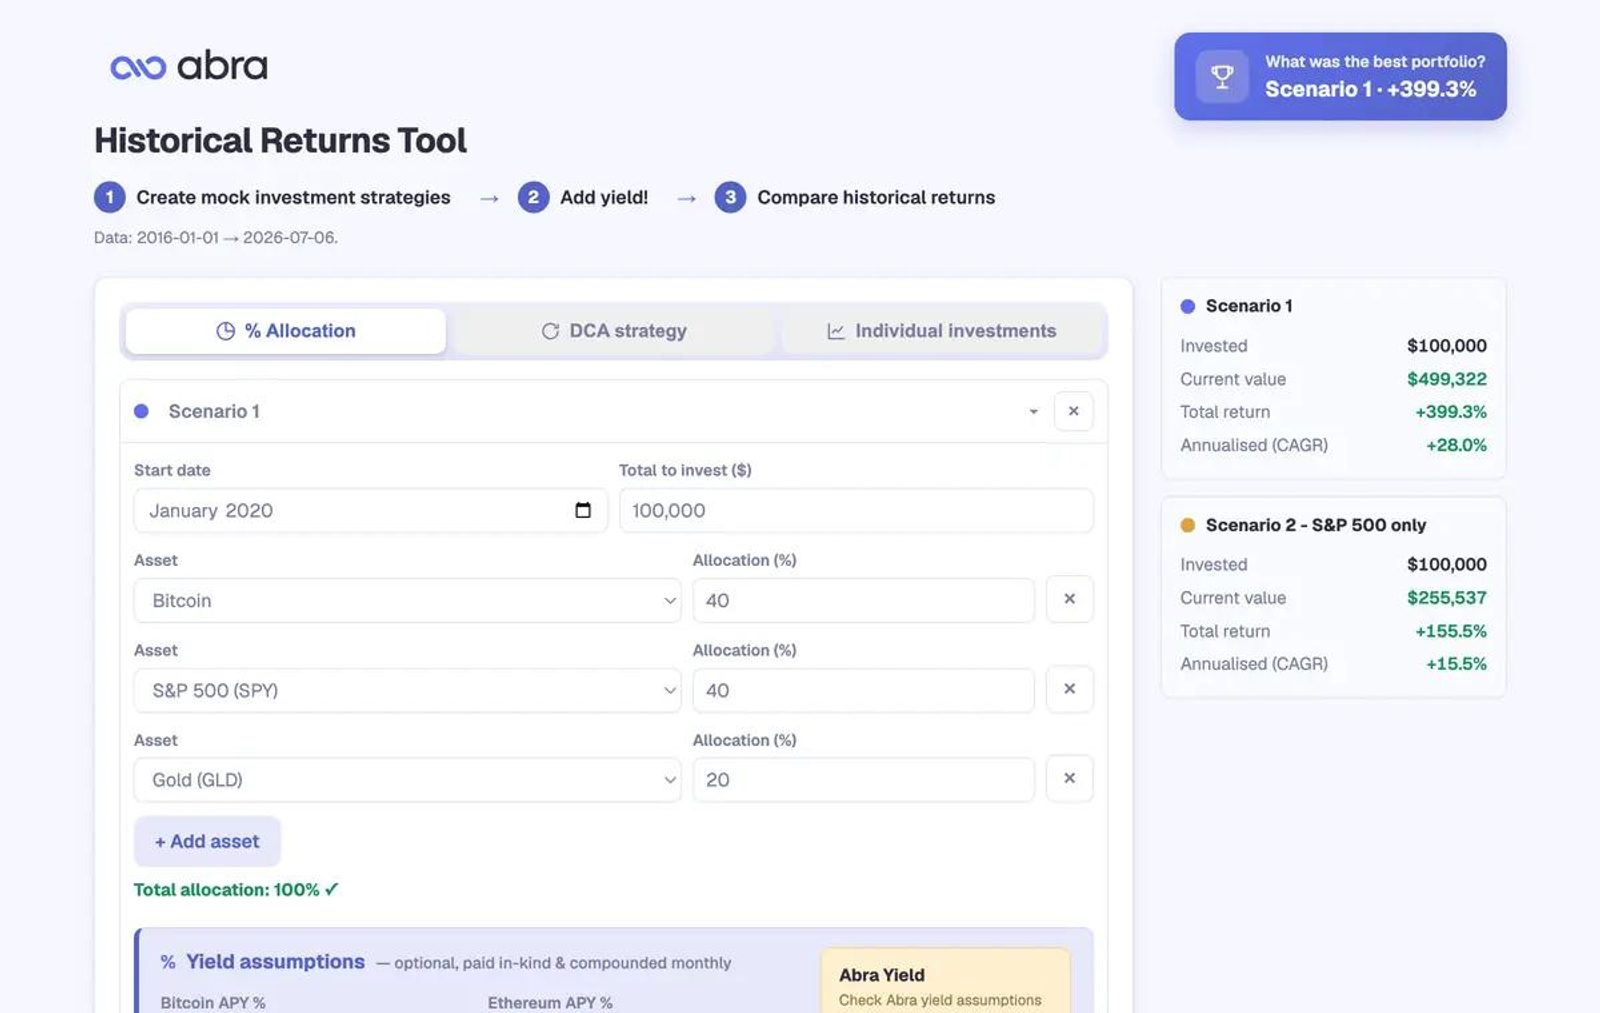The image size is (1600, 1013).
Task: Click the Scenario 1 name in editor header
Action: (214, 411)
